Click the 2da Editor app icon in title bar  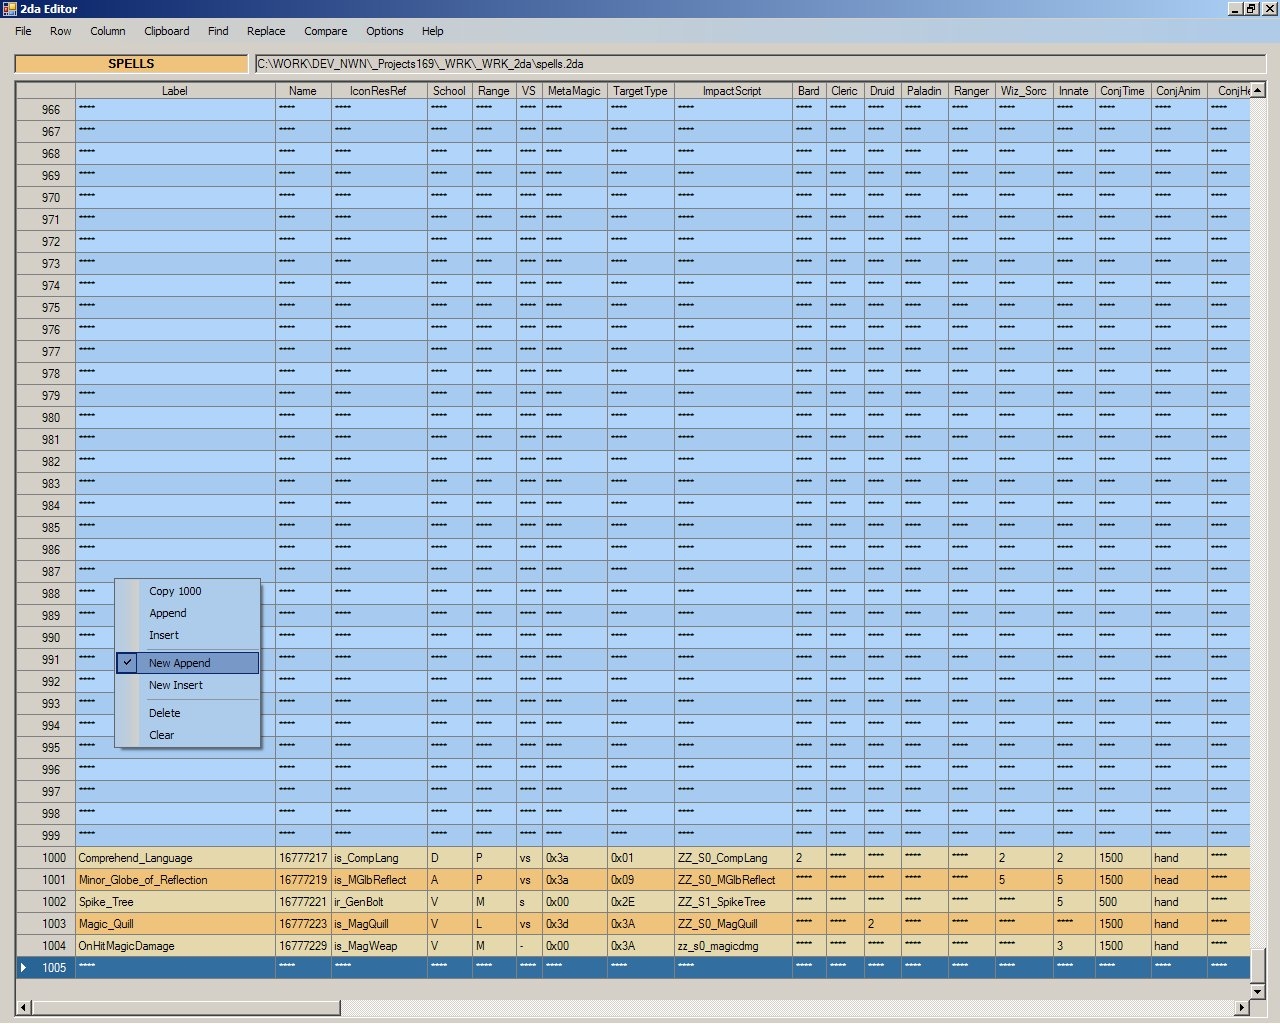tap(9, 9)
